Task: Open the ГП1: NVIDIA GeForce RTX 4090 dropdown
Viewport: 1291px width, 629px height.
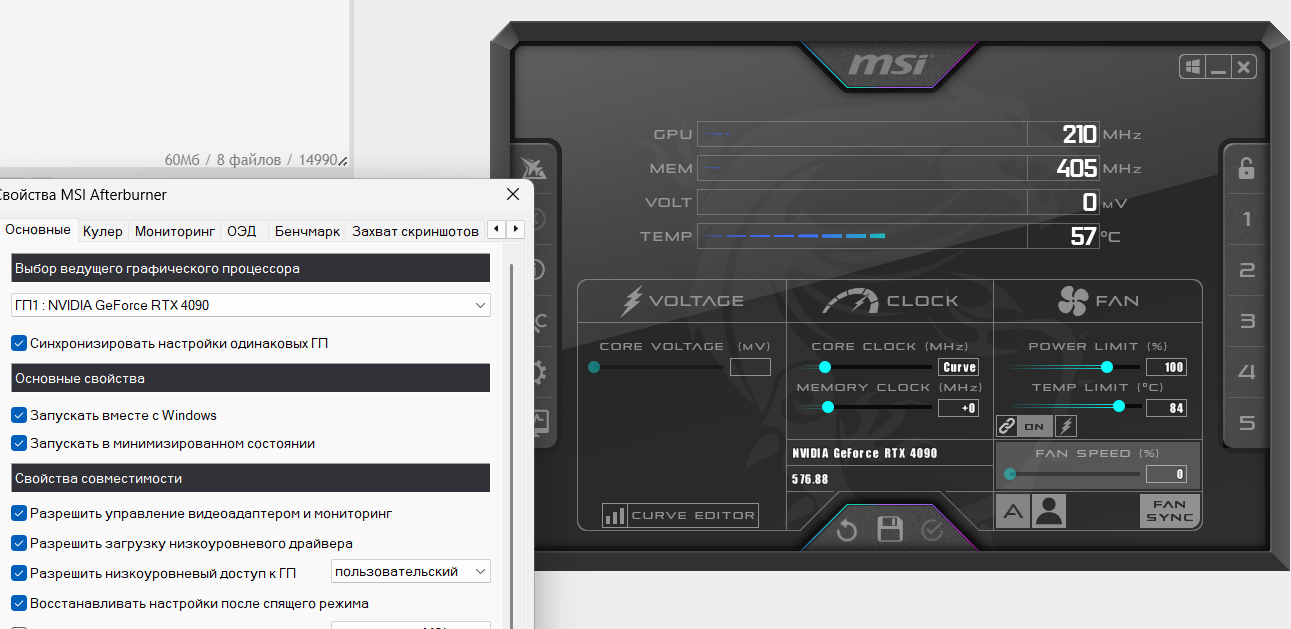Action: 251,305
